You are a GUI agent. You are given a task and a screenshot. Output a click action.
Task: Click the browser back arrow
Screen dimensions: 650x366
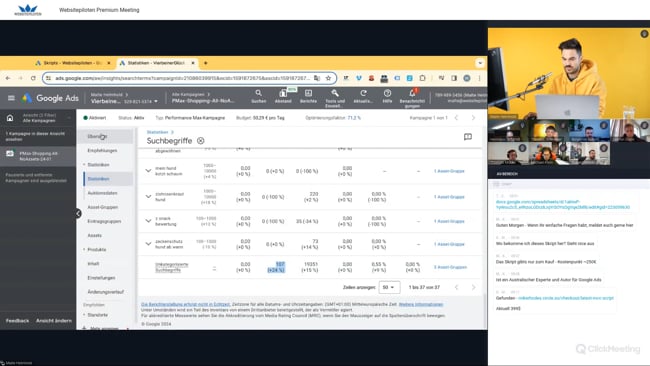[x=8, y=78]
